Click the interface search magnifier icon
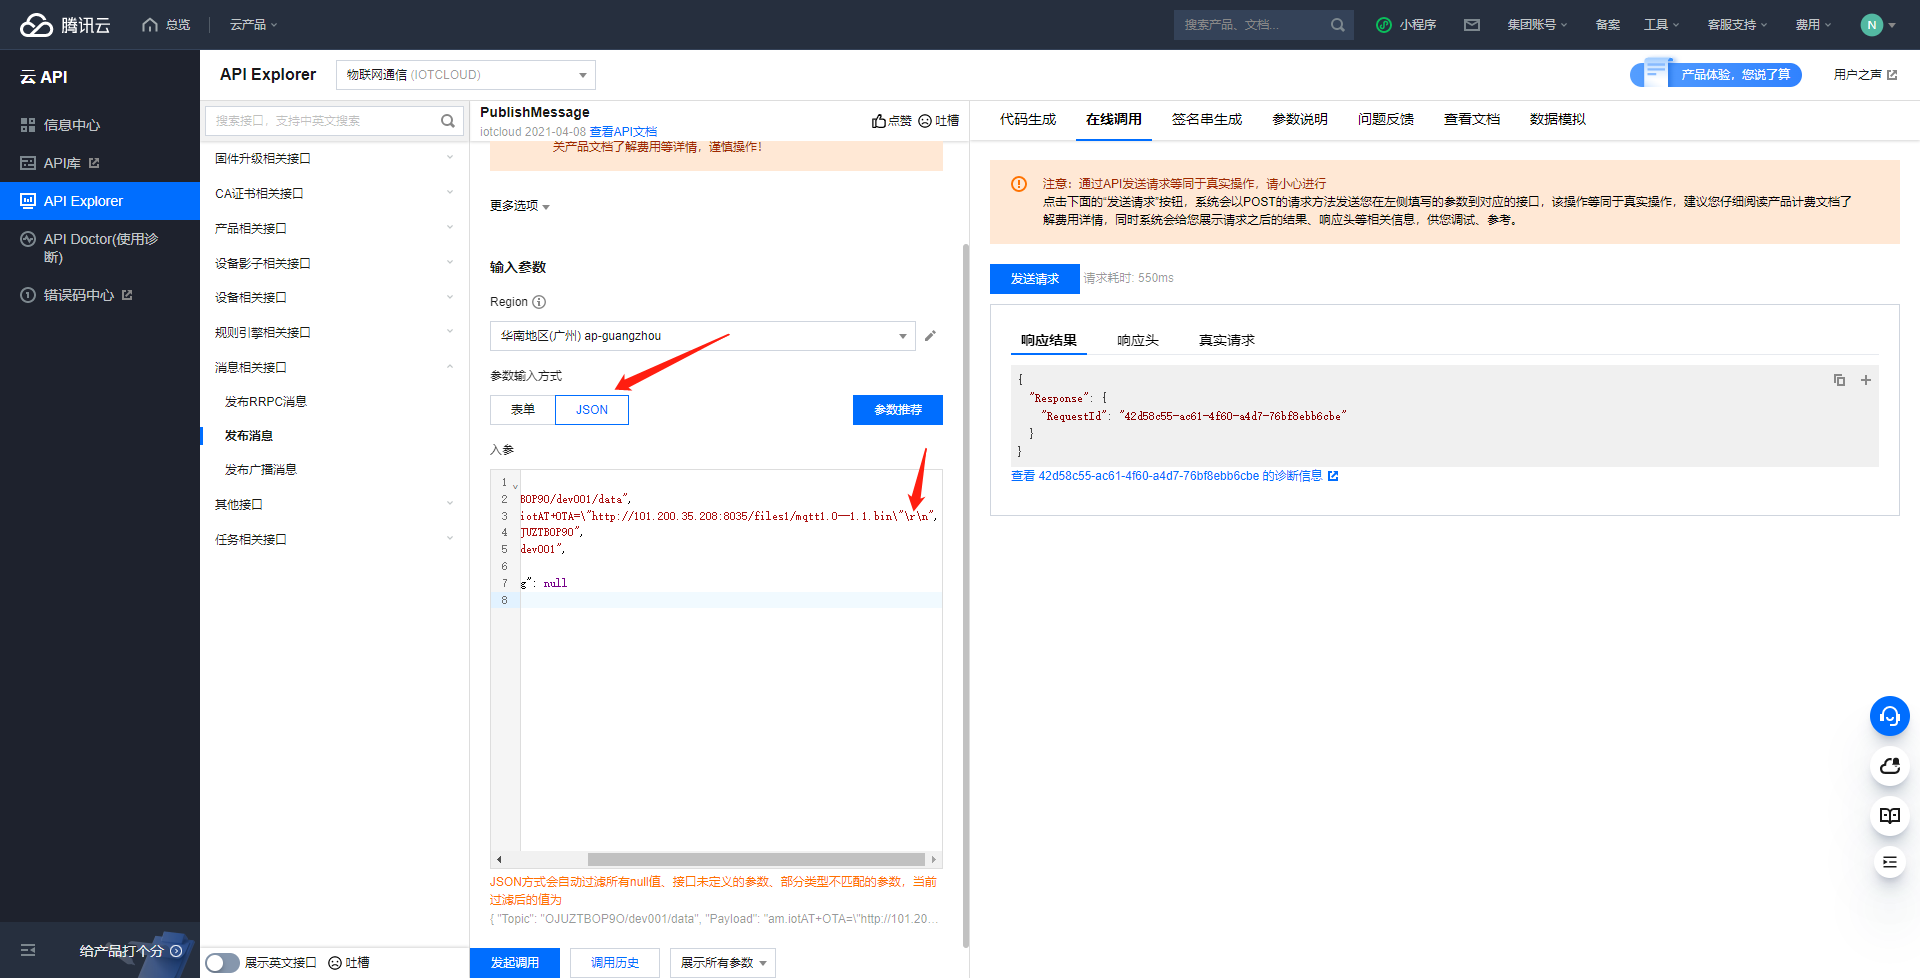The width and height of the screenshot is (1920, 978). [x=448, y=121]
